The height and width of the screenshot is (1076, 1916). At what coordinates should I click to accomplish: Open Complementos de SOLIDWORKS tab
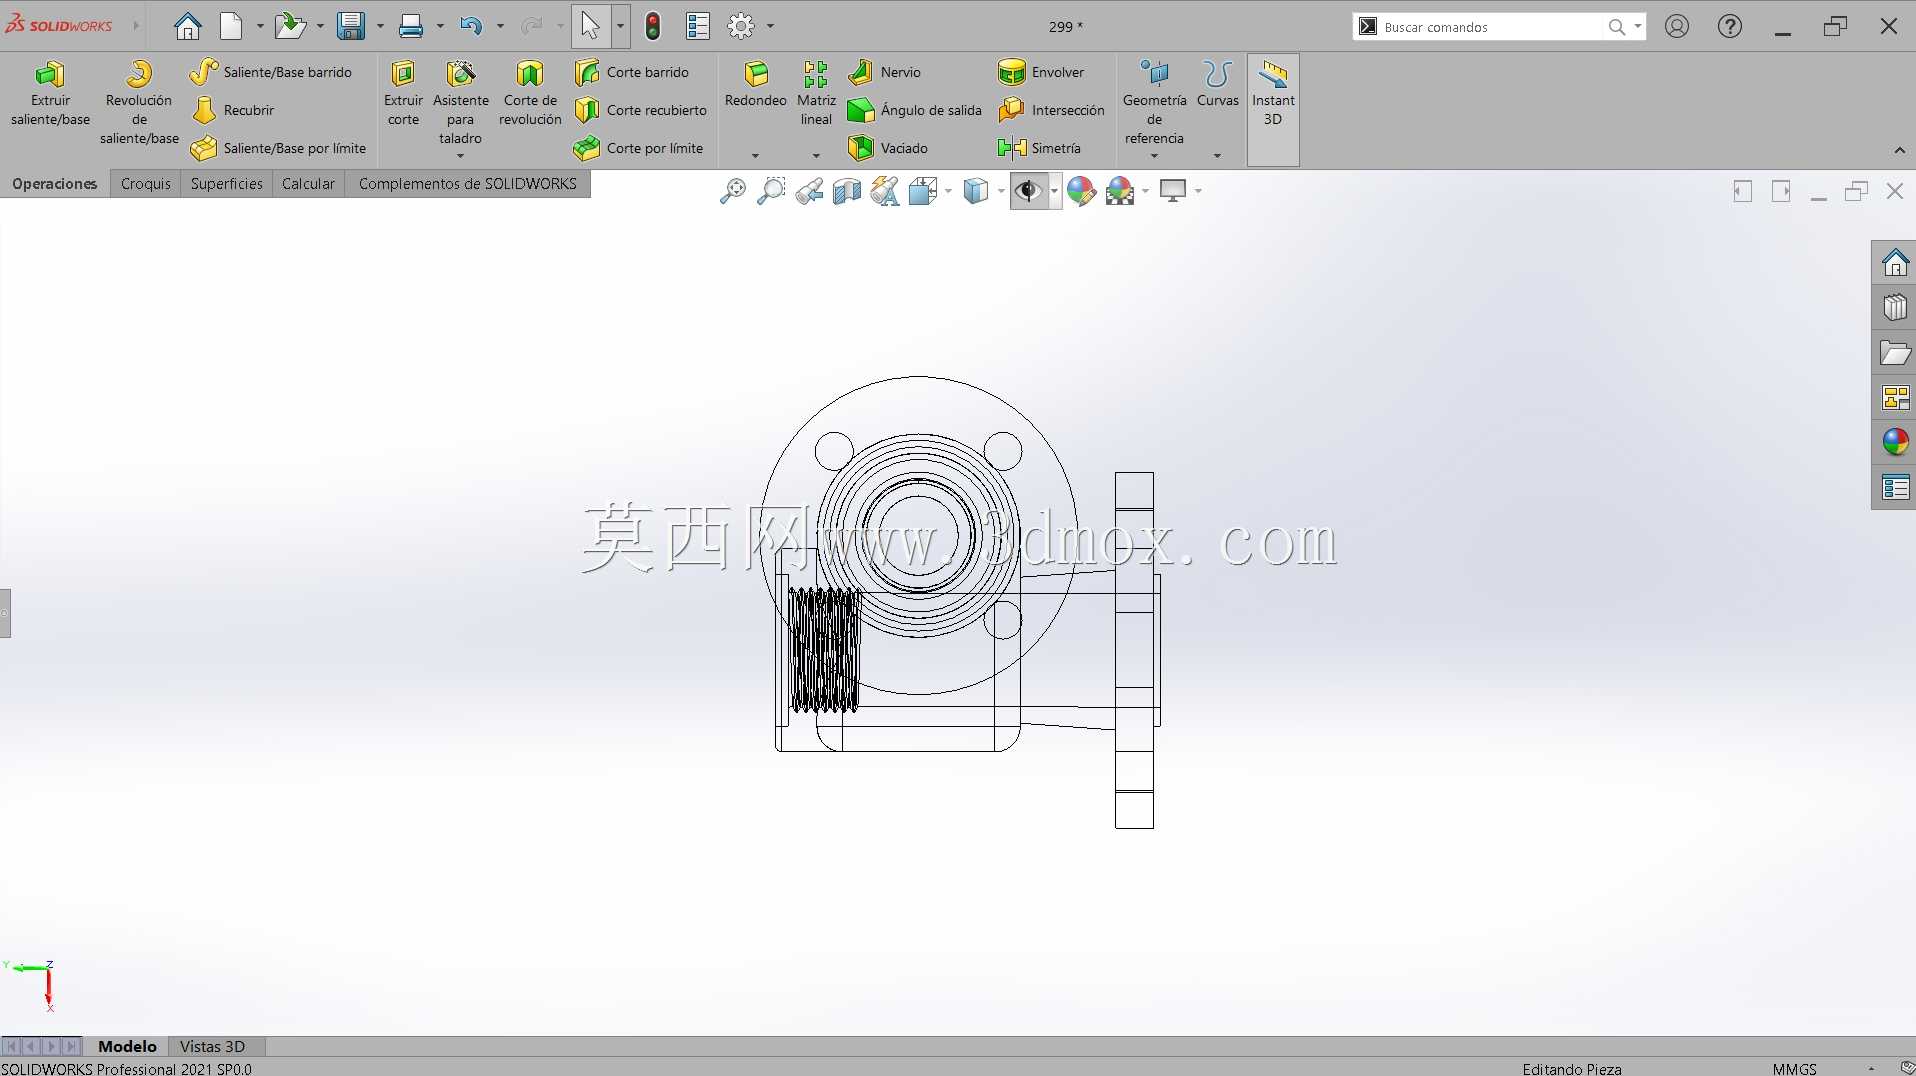click(468, 184)
